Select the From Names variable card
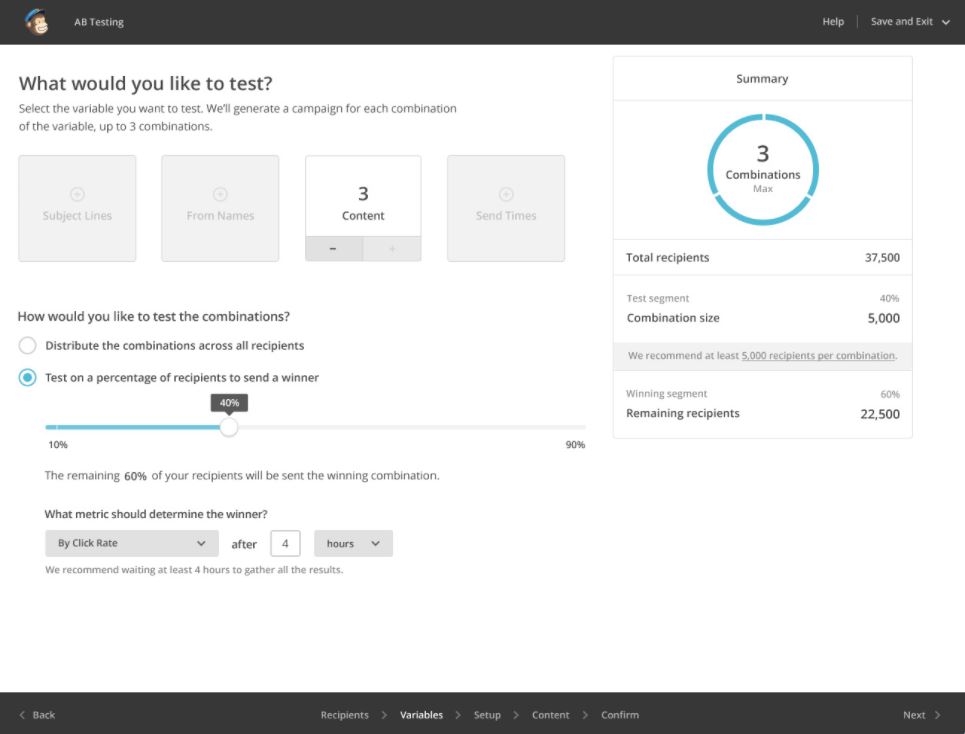 tap(220, 208)
